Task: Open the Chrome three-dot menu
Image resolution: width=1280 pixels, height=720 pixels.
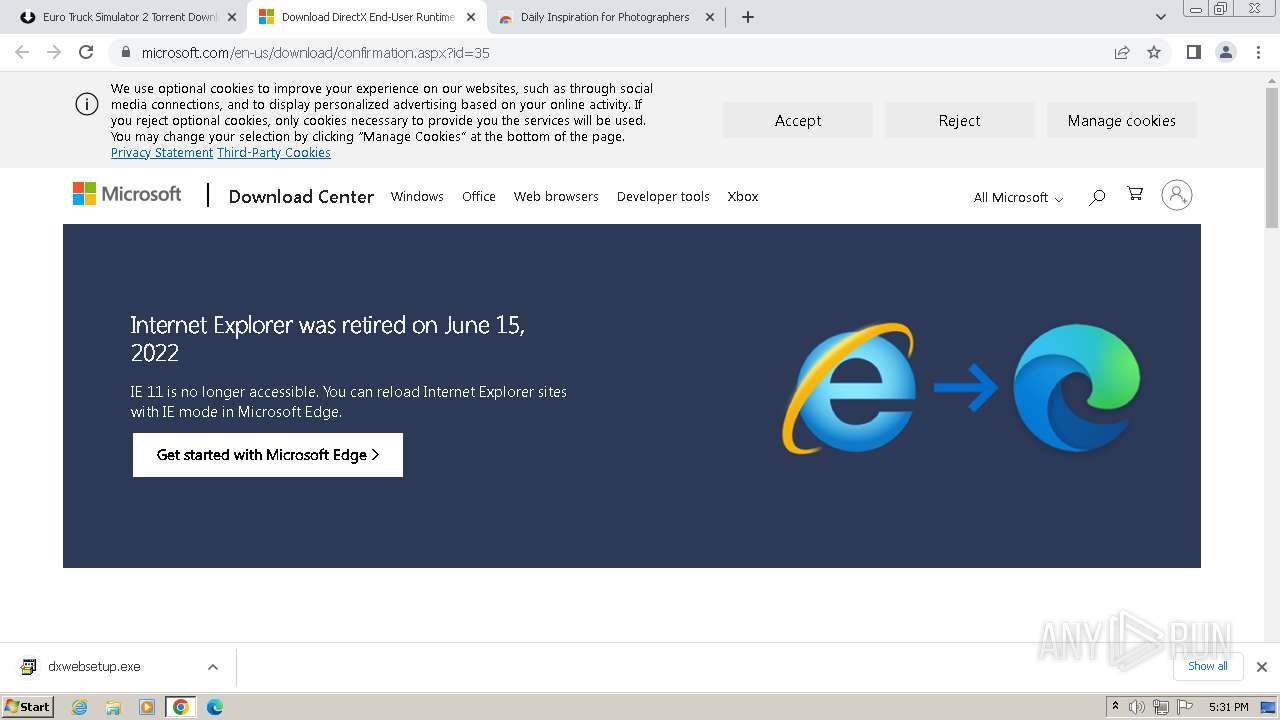Action: pos(1257,52)
